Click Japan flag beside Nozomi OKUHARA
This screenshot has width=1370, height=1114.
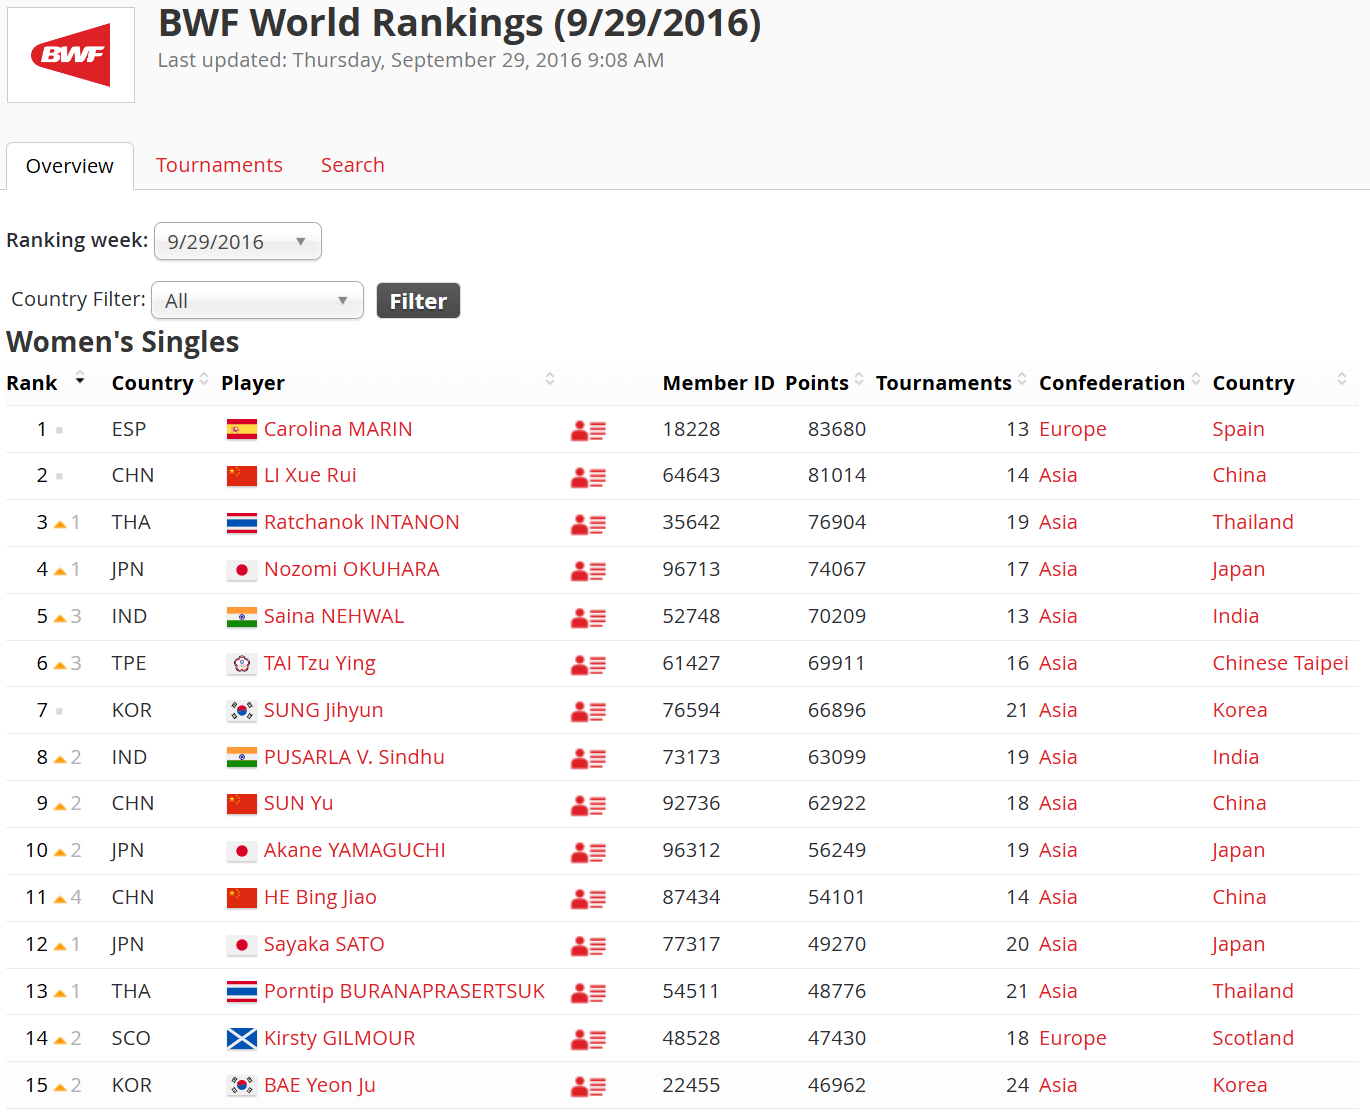click(242, 570)
